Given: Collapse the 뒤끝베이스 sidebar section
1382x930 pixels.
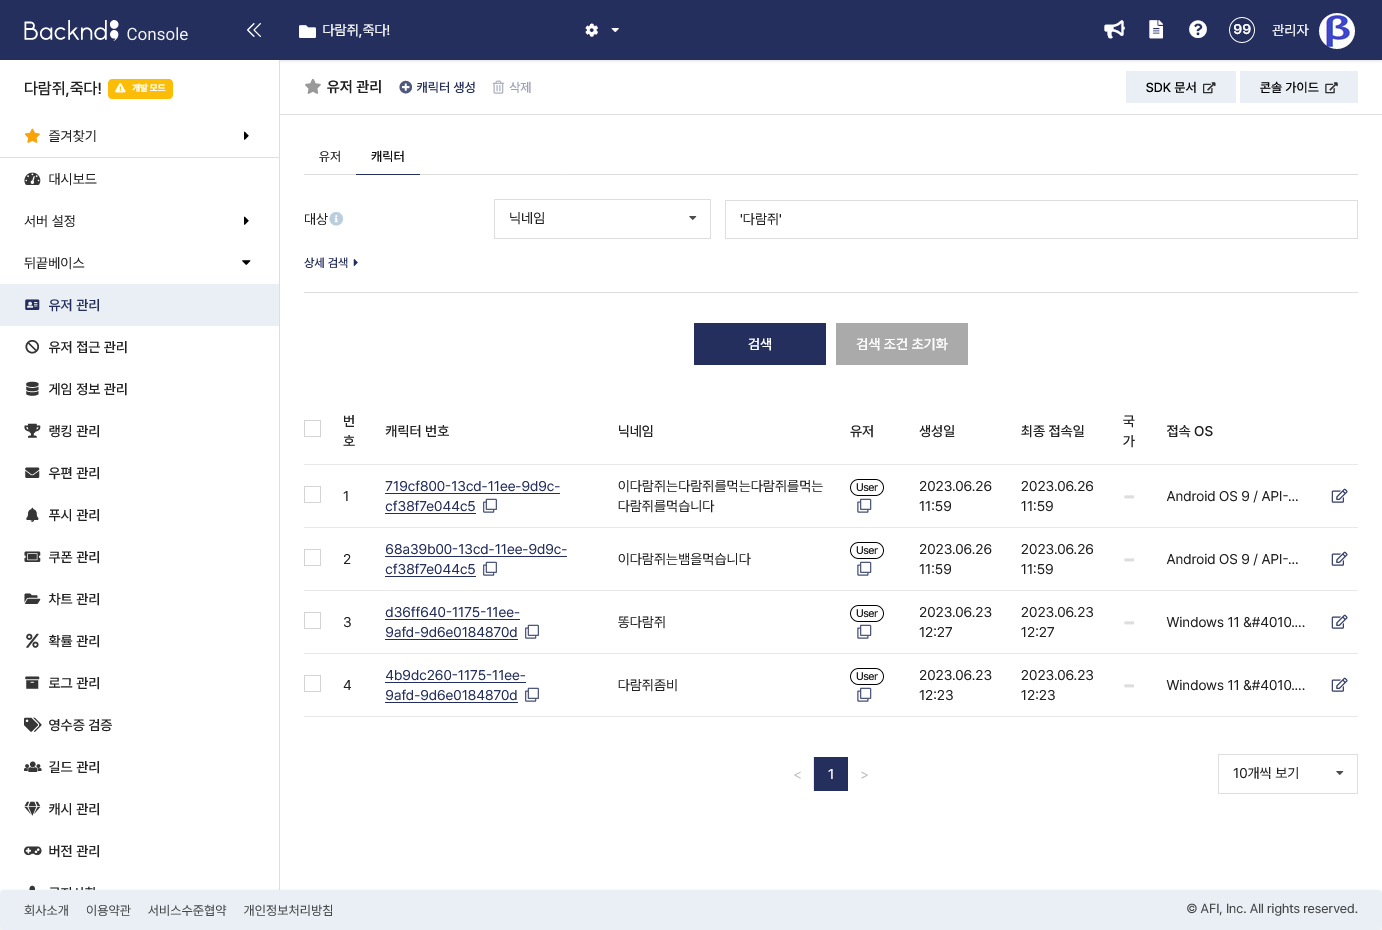Looking at the screenshot, I should (139, 263).
